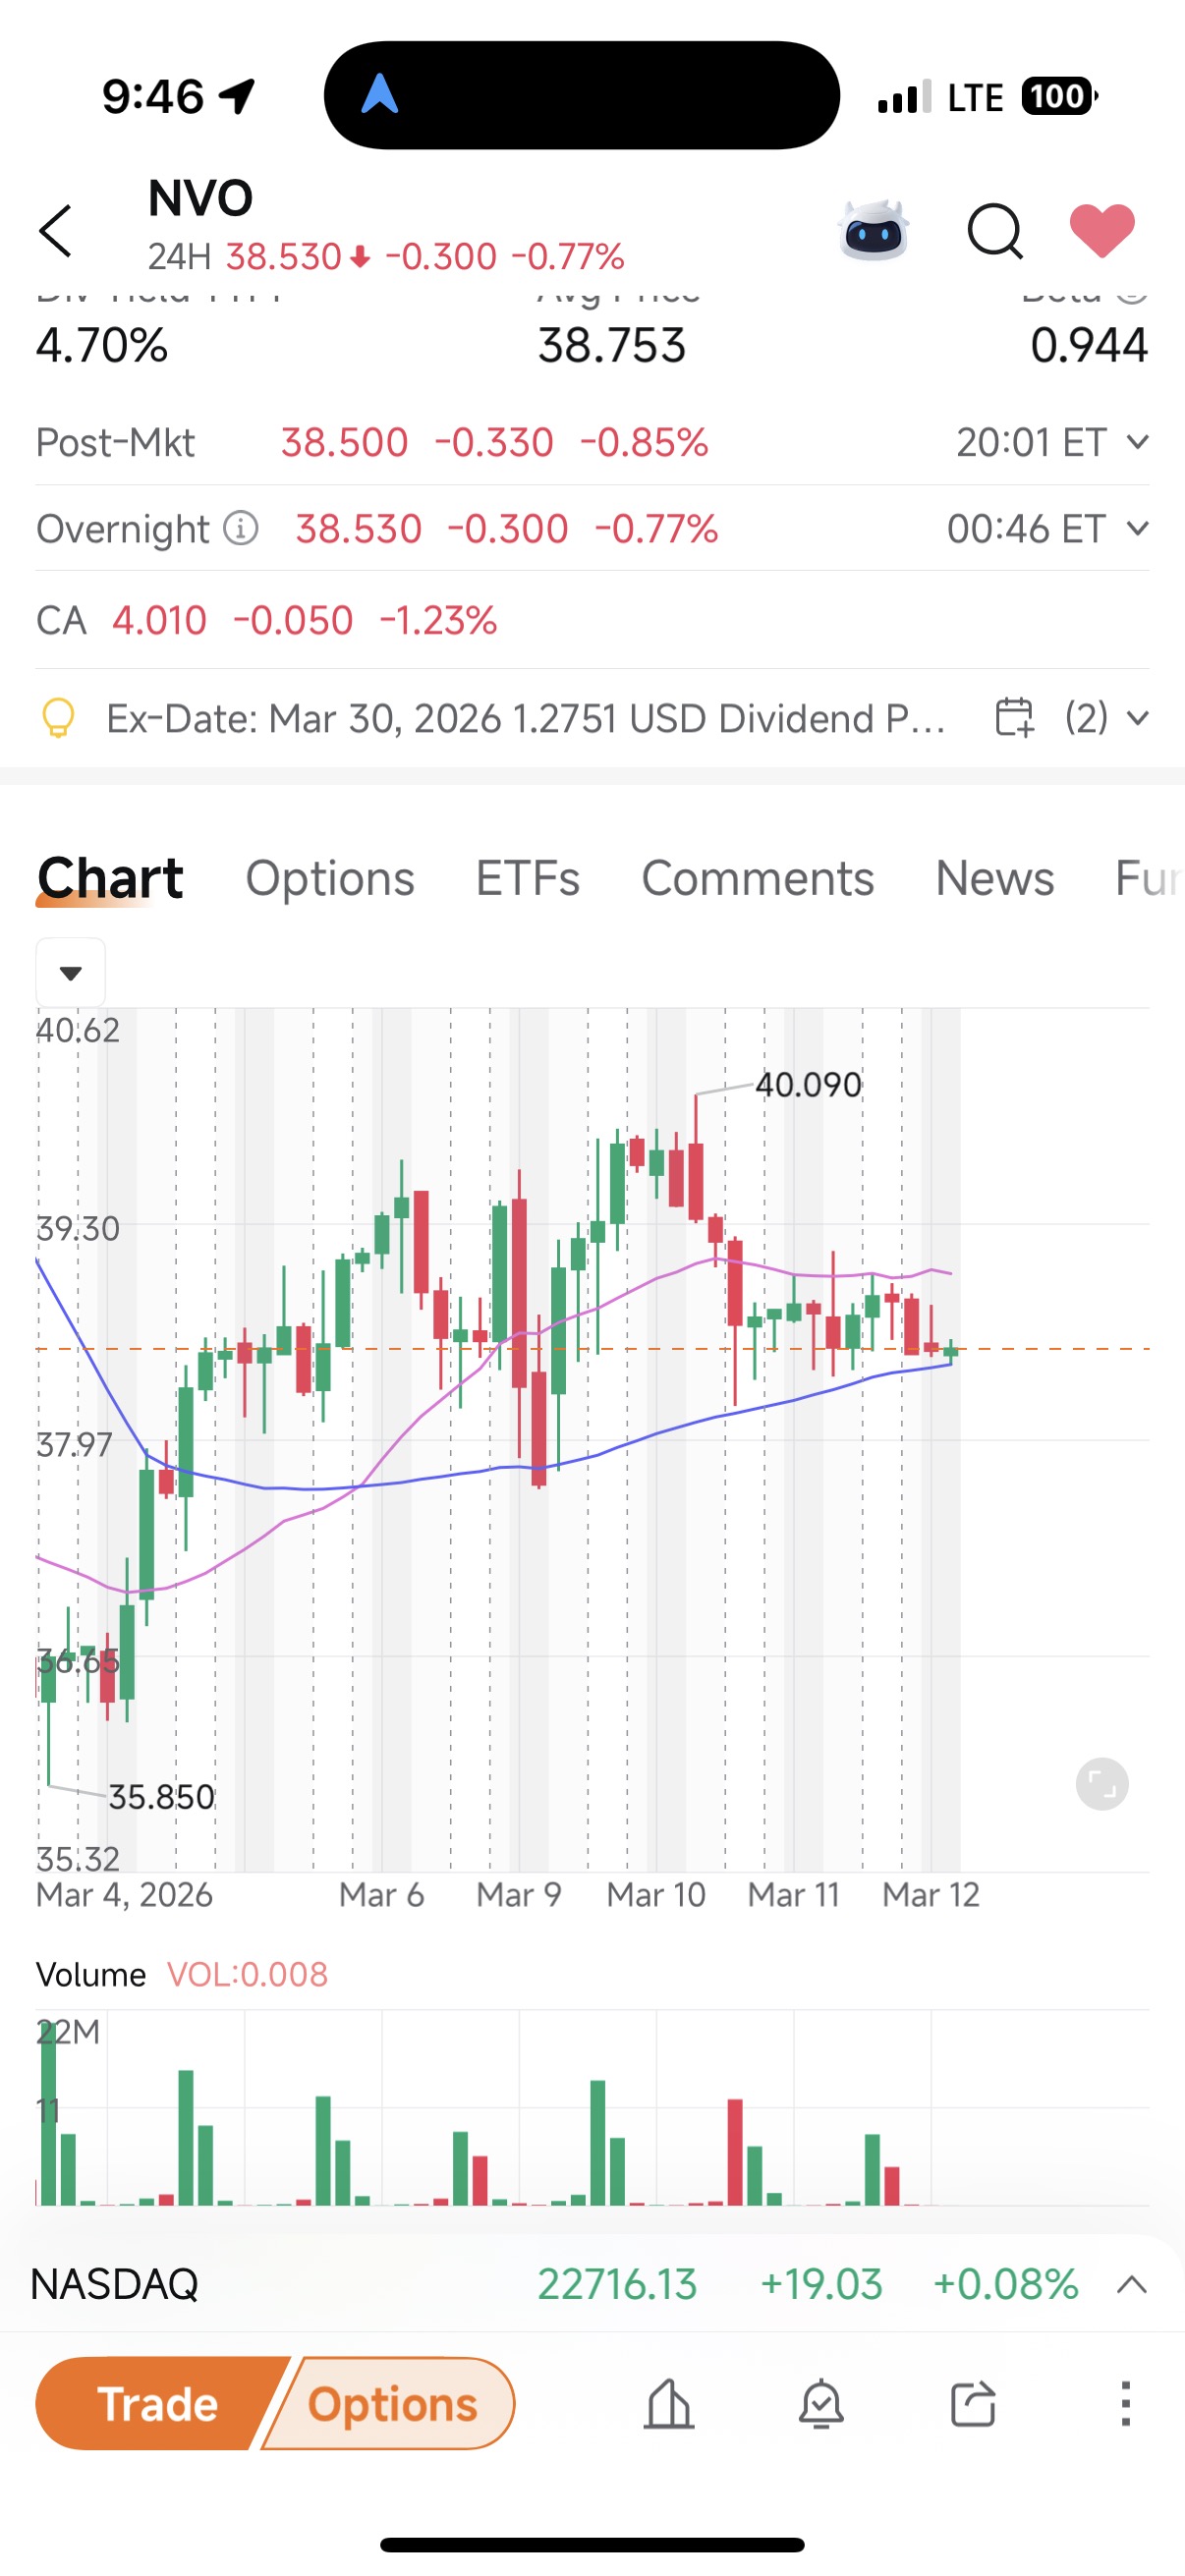Expand the Post-Mkt 20:01 ET dropdown
The width and height of the screenshot is (1185, 2576).
[1137, 441]
